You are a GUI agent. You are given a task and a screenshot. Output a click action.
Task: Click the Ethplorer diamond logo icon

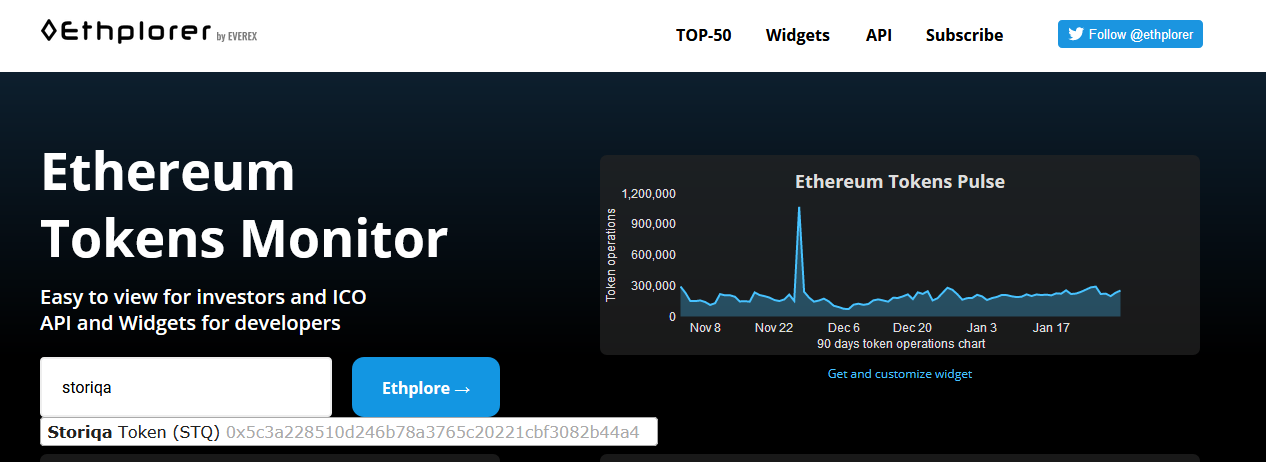click(x=49, y=31)
